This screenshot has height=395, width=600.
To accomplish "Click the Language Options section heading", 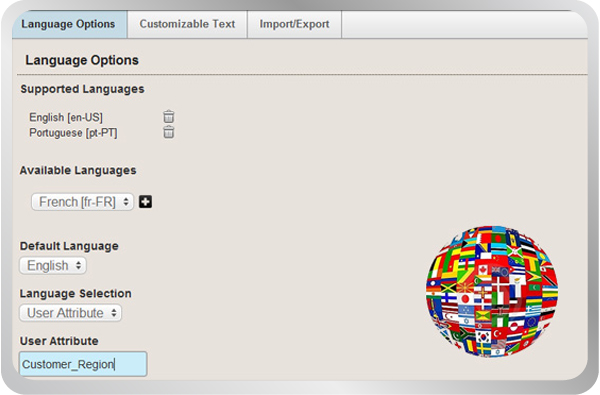I will click(82, 60).
